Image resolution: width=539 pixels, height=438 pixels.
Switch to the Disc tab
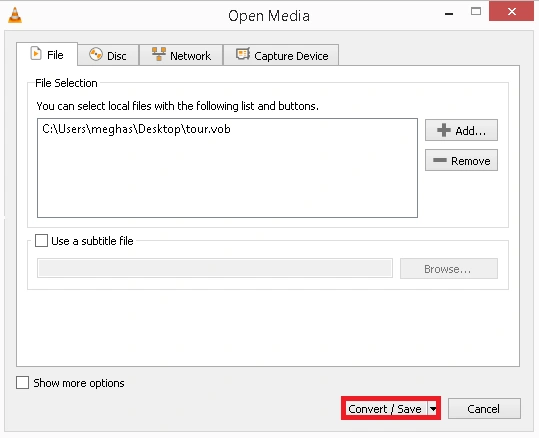(108, 55)
